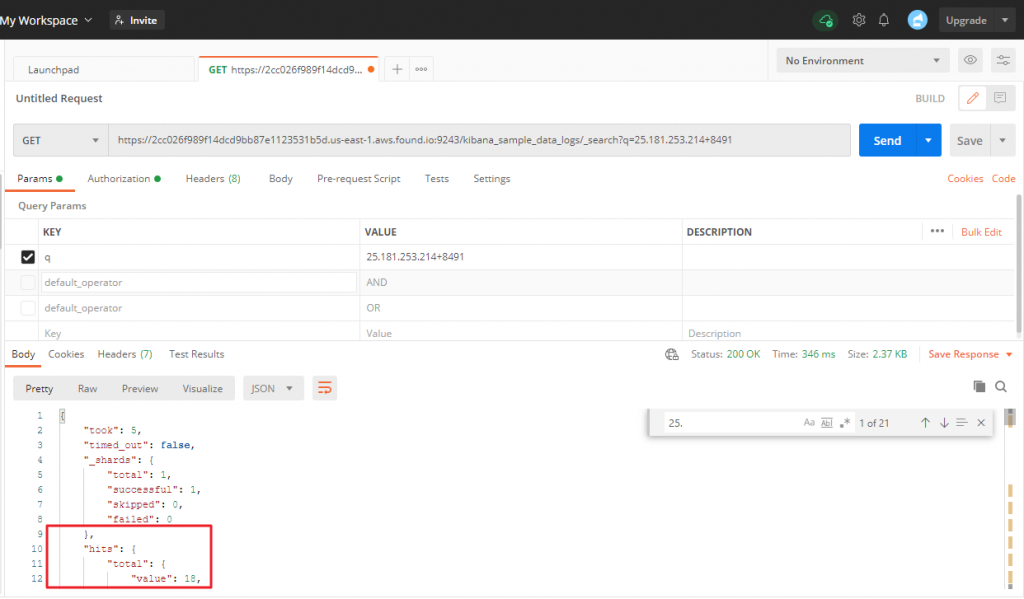Screen dimensions: 1024x599
Task: Enable default_operator AND checkbox
Action: click(x=27, y=282)
